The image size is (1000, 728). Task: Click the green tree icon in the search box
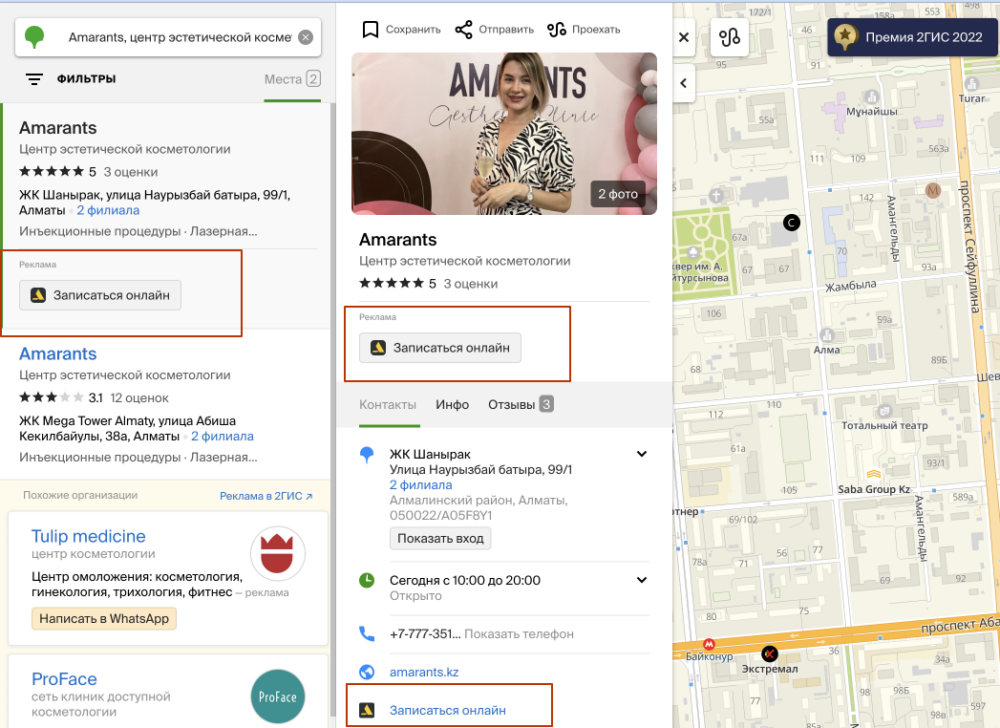coord(34,37)
